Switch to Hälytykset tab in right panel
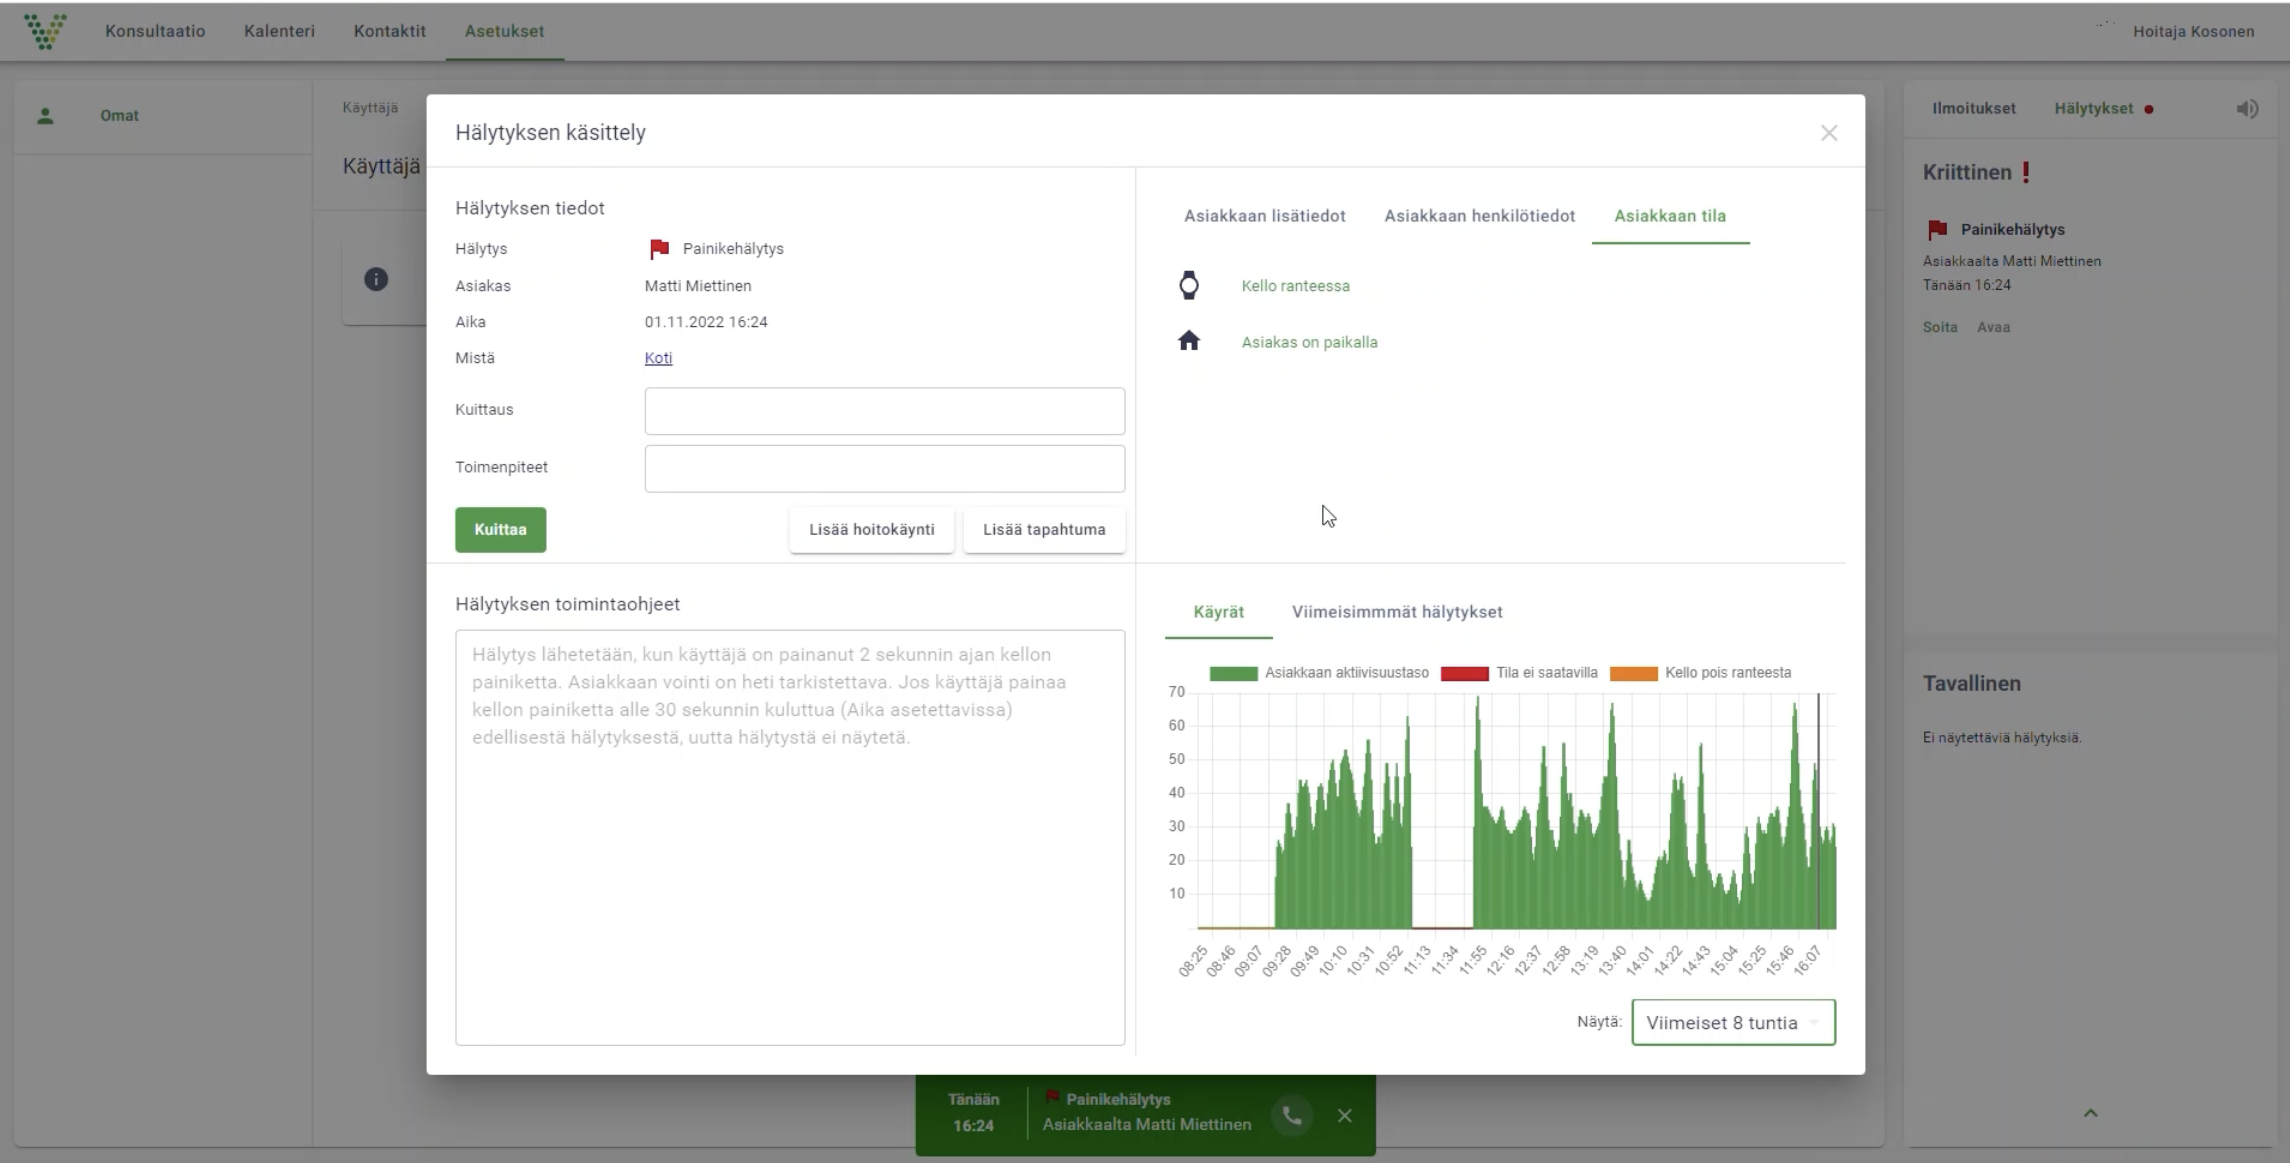Image resolution: width=2290 pixels, height=1163 pixels. click(x=2093, y=108)
